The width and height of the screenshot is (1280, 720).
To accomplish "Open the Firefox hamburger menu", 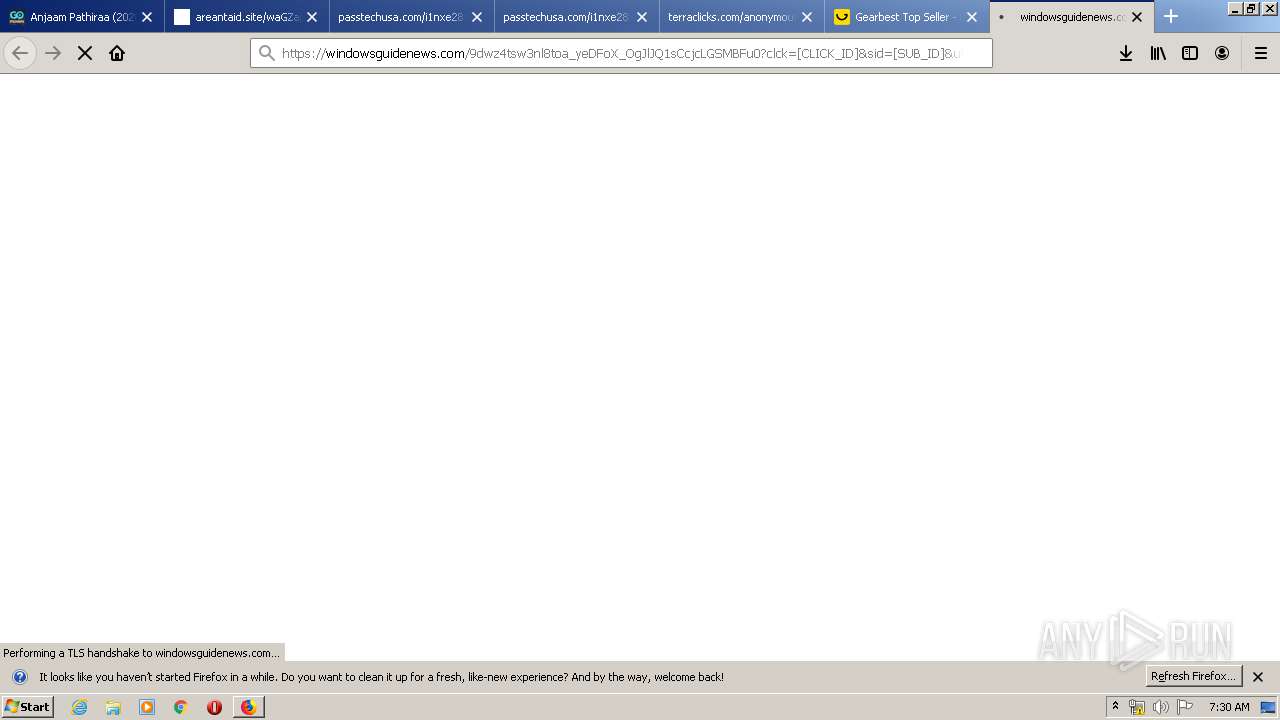I will (x=1261, y=53).
